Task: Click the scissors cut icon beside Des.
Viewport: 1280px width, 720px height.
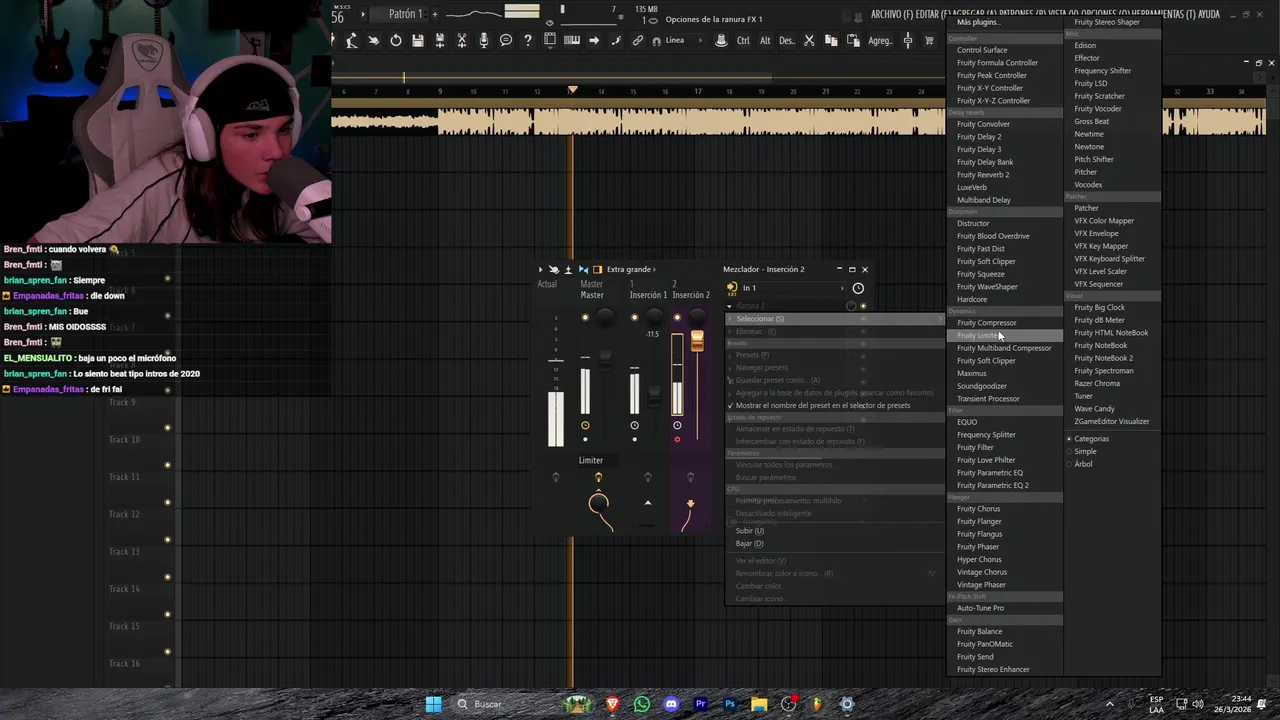Action: tap(809, 40)
